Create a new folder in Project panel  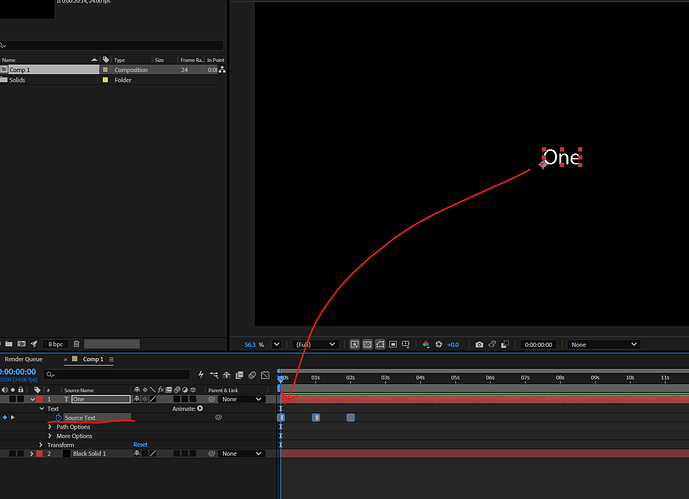click(9, 344)
